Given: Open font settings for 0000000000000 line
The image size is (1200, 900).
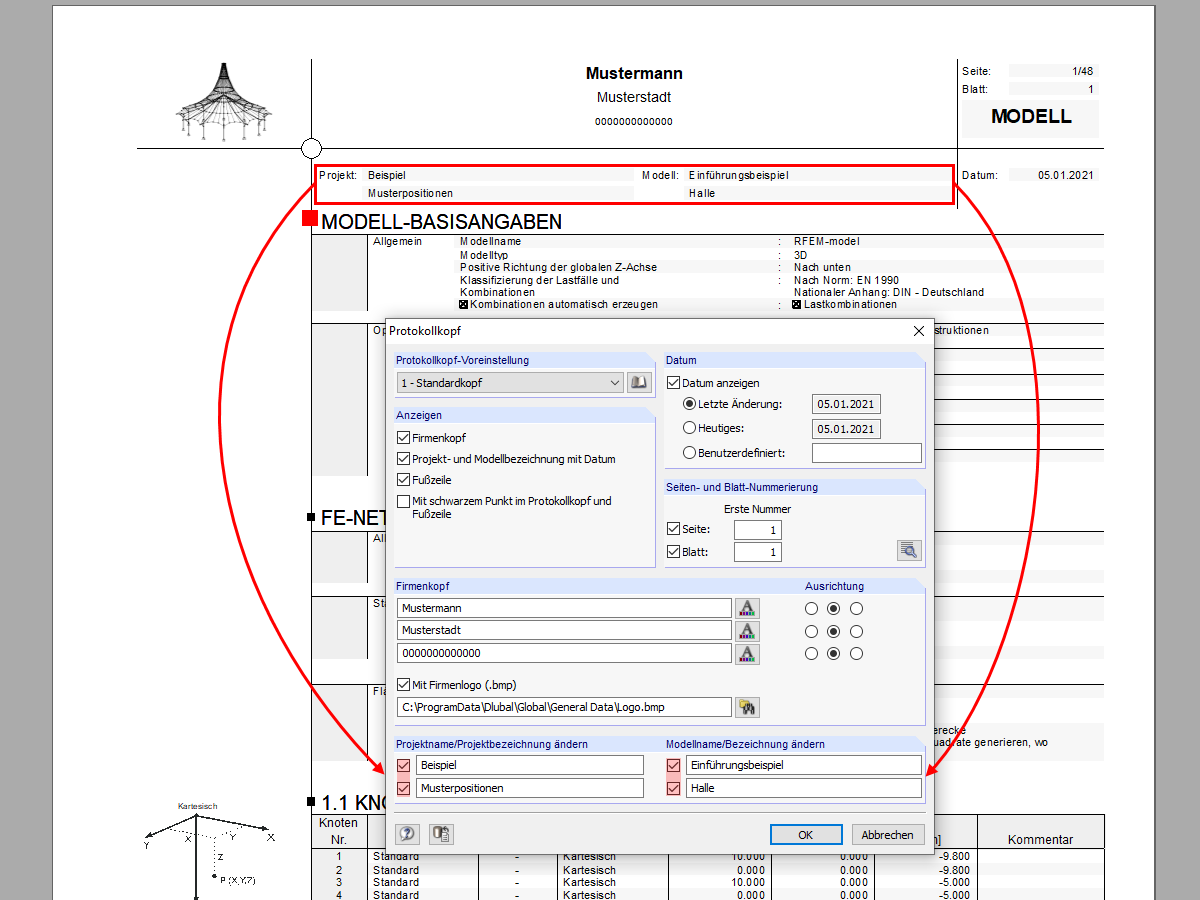Looking at the screenshot, I should click(747, 654).
